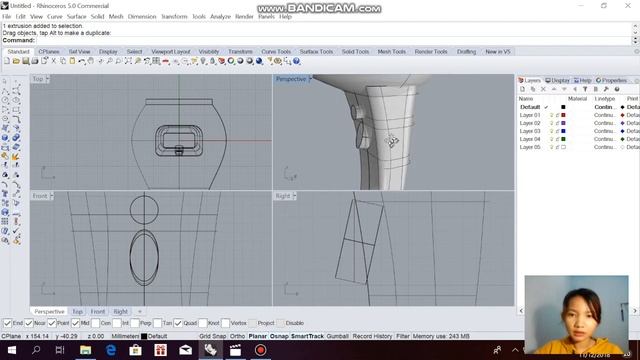
Task: Click the Open file folder icon
Action: [x=16, y=61]
